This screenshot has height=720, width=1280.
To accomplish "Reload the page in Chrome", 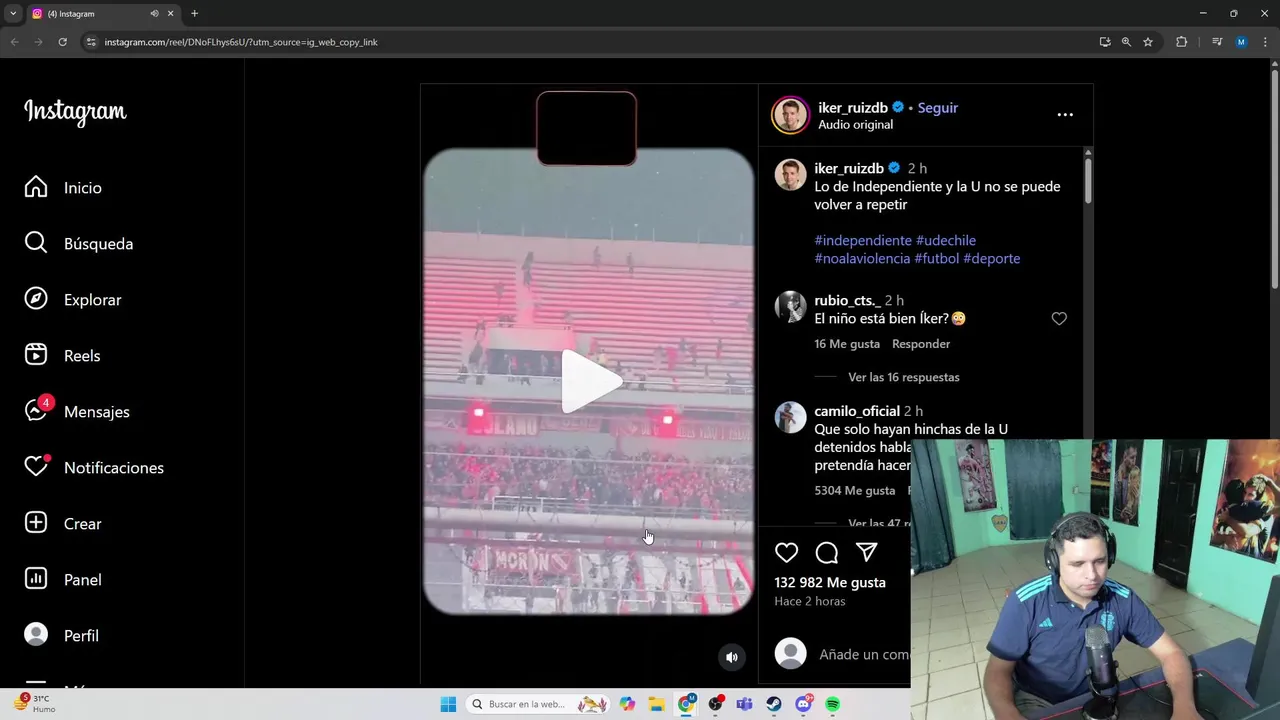I will click(62, 42).
